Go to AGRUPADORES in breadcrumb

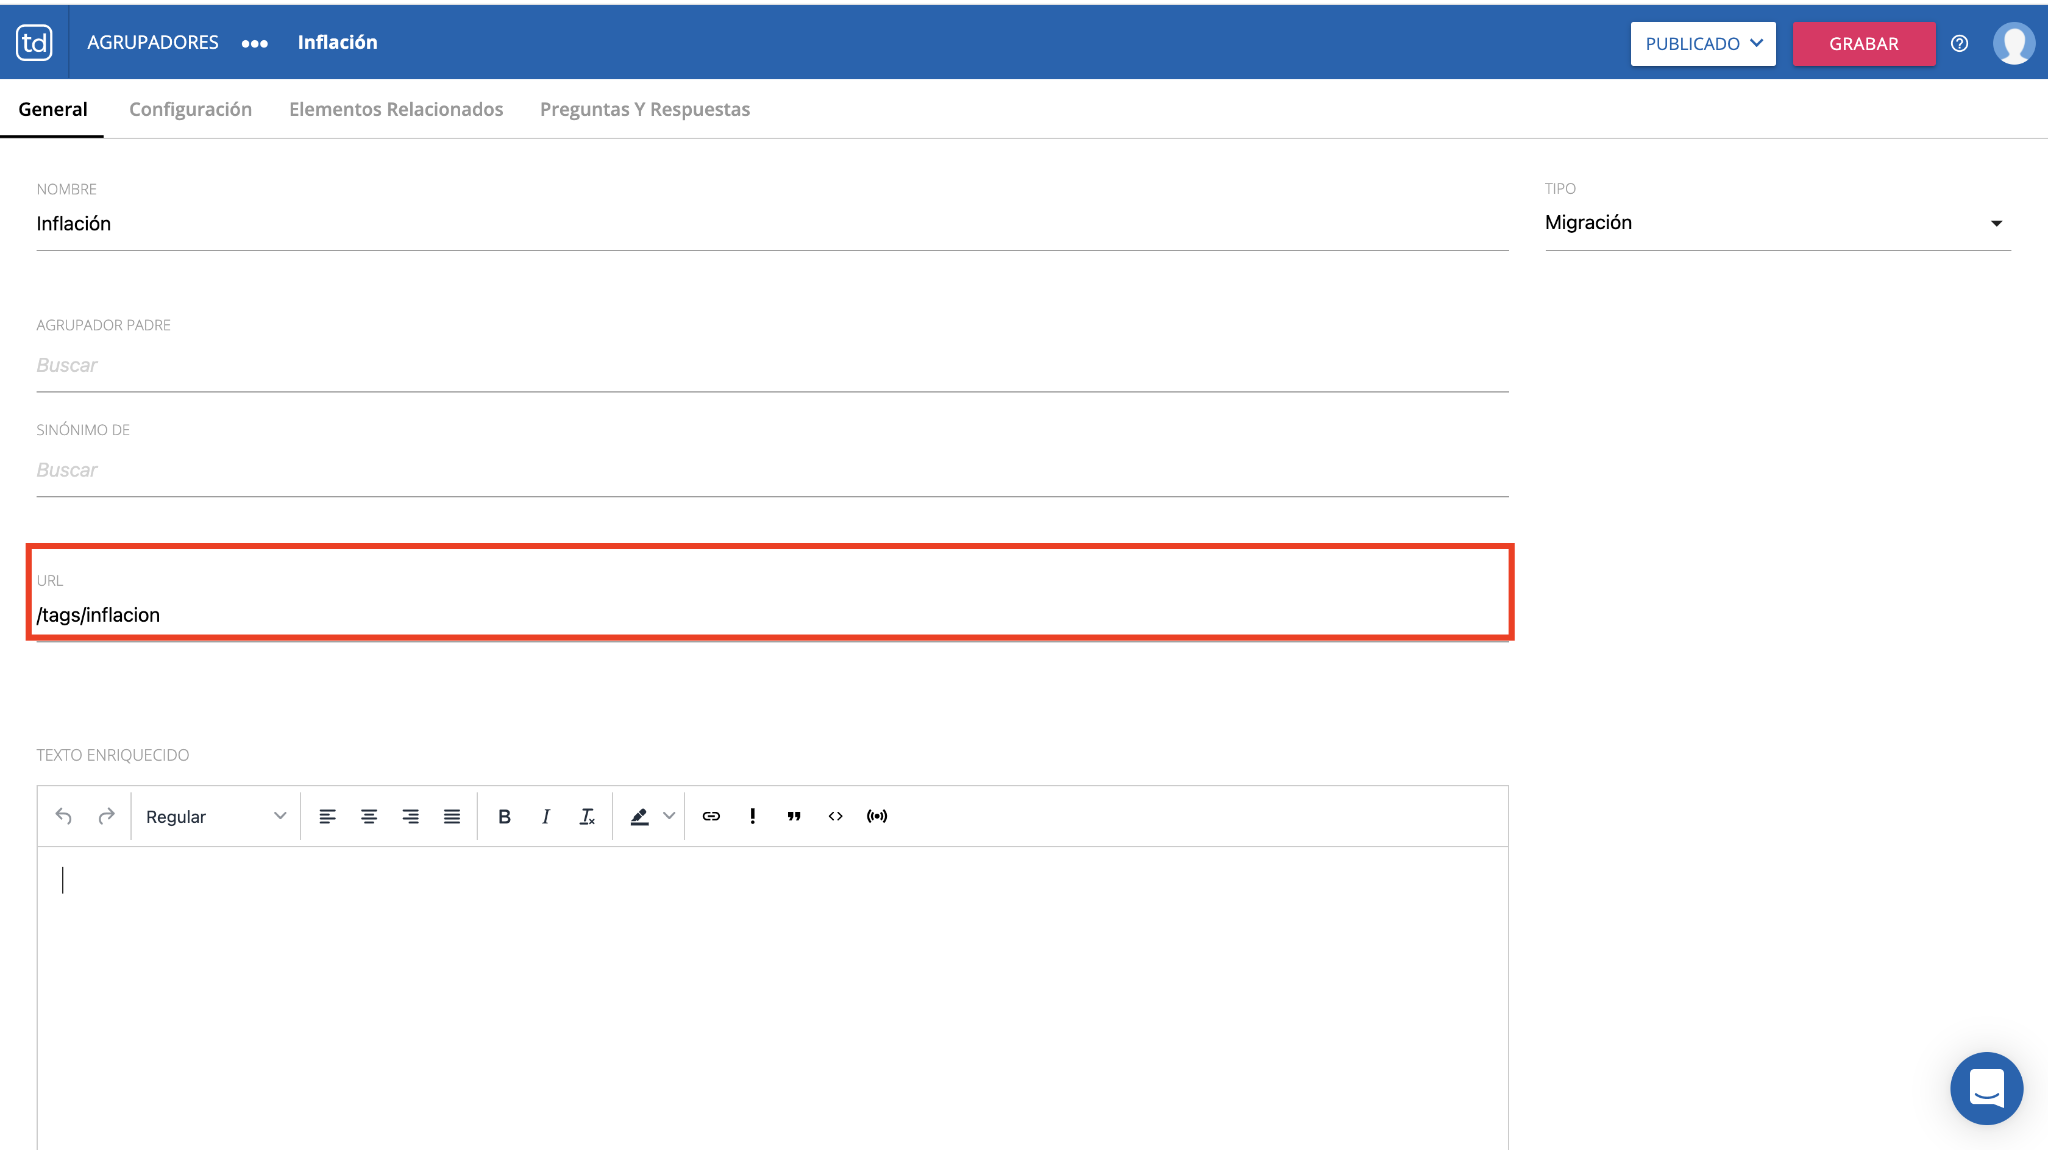(x=153, y=42)
